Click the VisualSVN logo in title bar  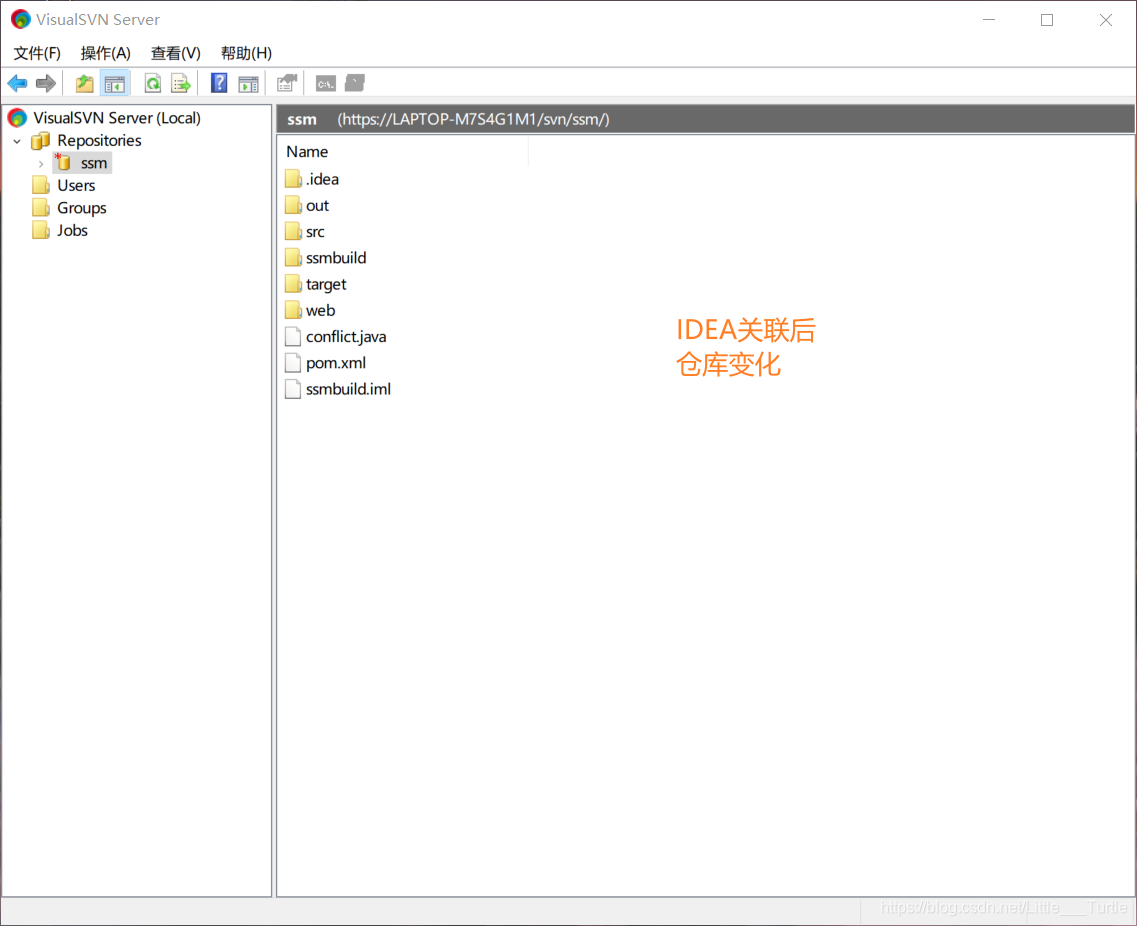(20, 20)
